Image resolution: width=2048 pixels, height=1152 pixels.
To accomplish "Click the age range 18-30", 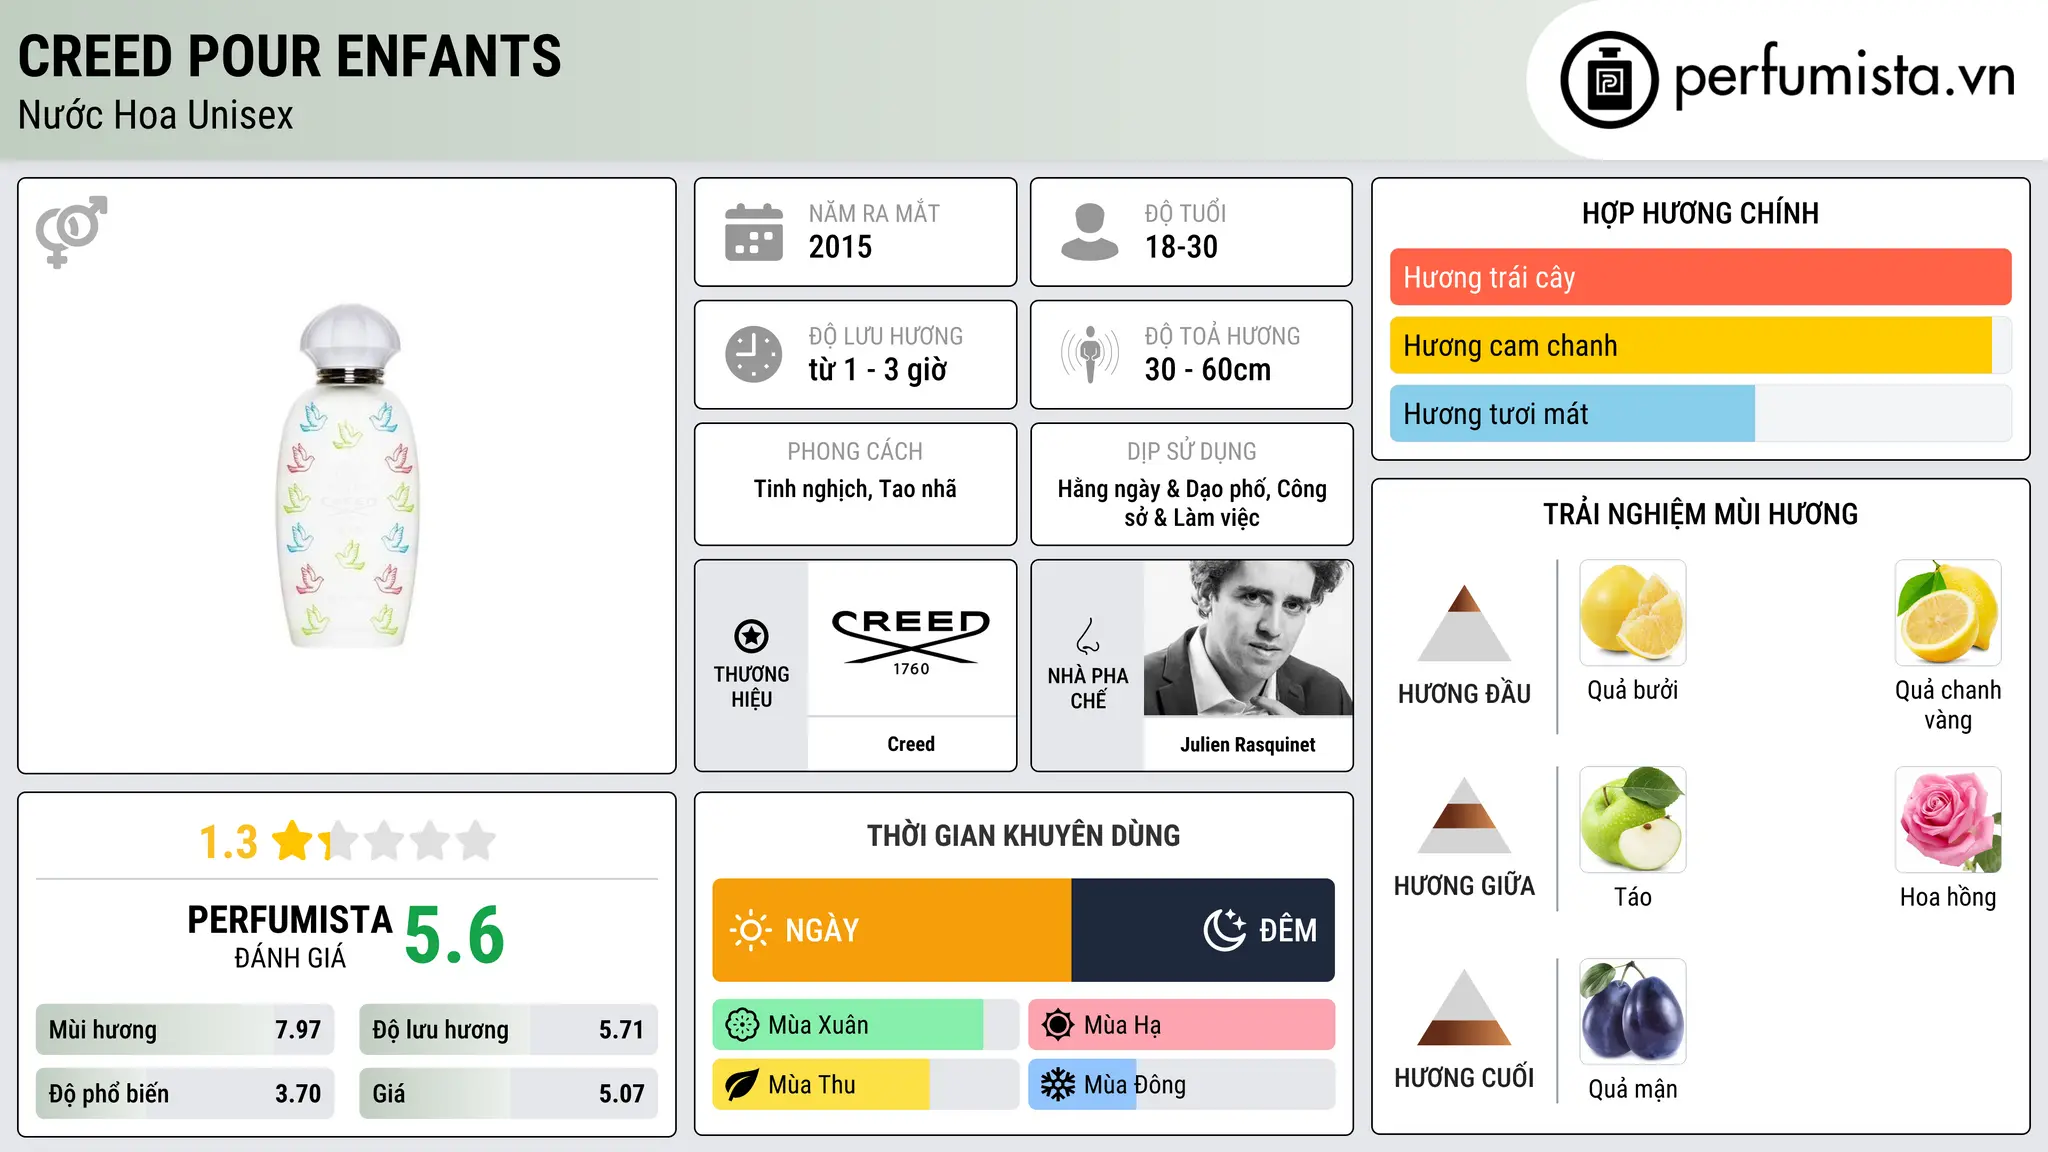I will pyautogui.click(x=1181, y=247).
